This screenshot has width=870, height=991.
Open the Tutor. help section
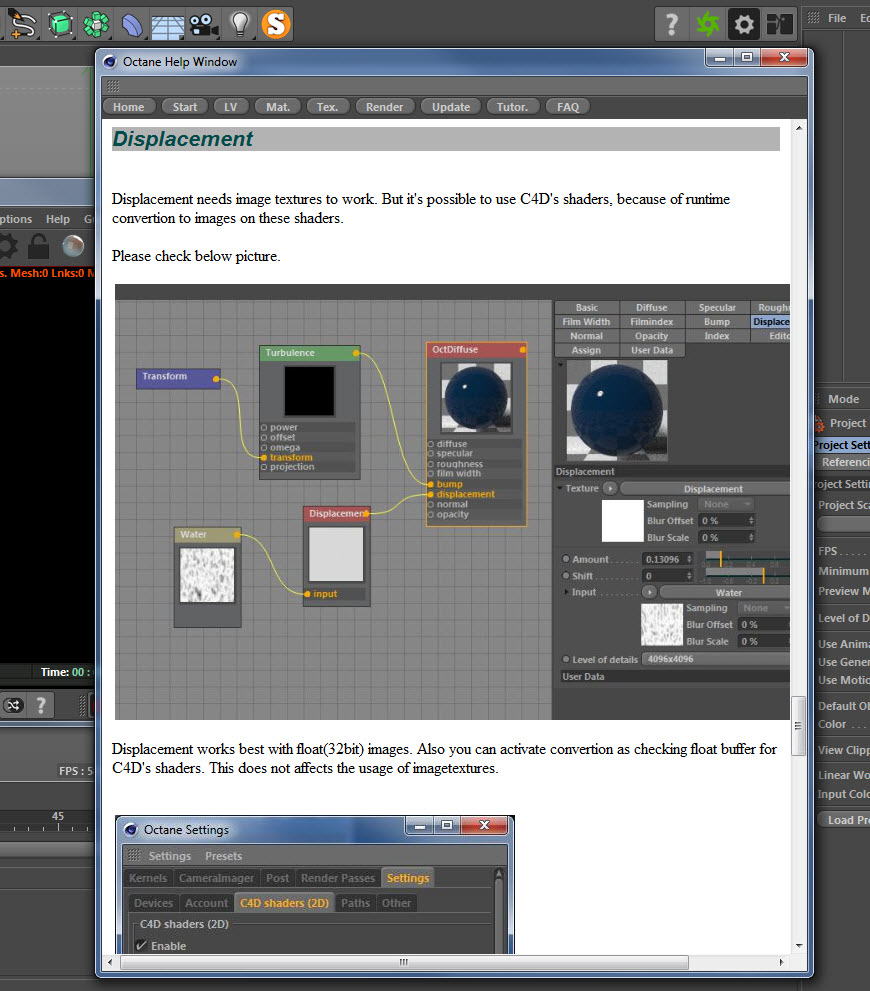(512, 107)
